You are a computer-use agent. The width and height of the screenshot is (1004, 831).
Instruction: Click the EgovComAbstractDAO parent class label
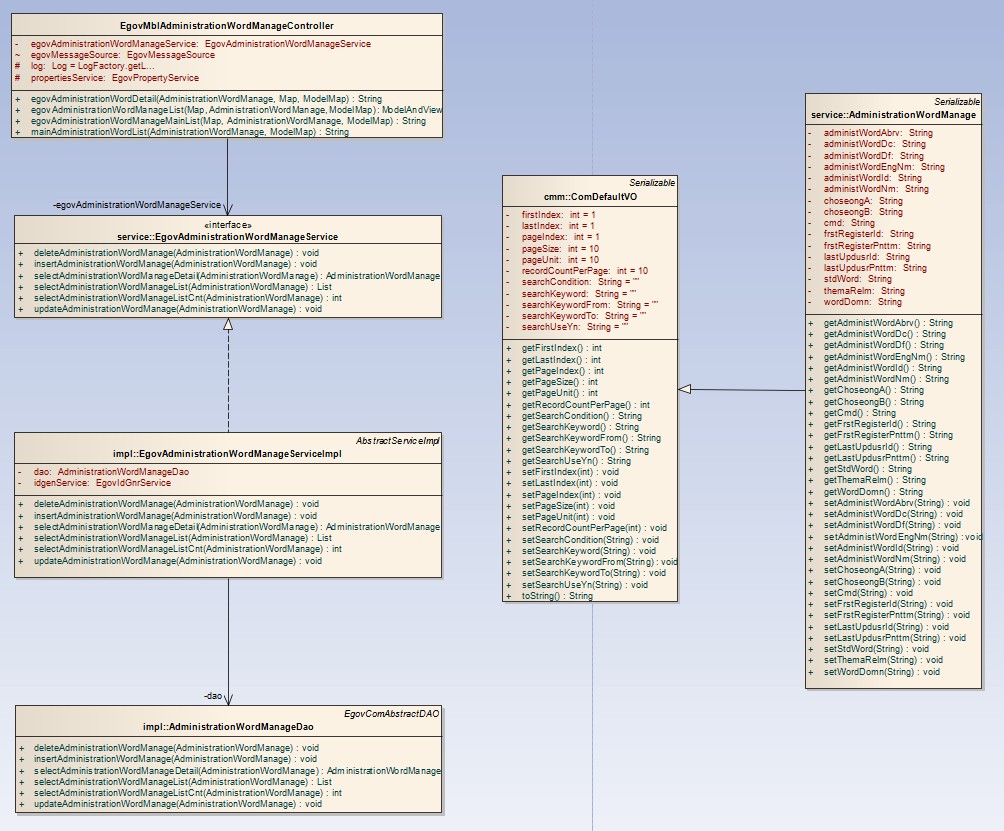click(x=391, y=713)
